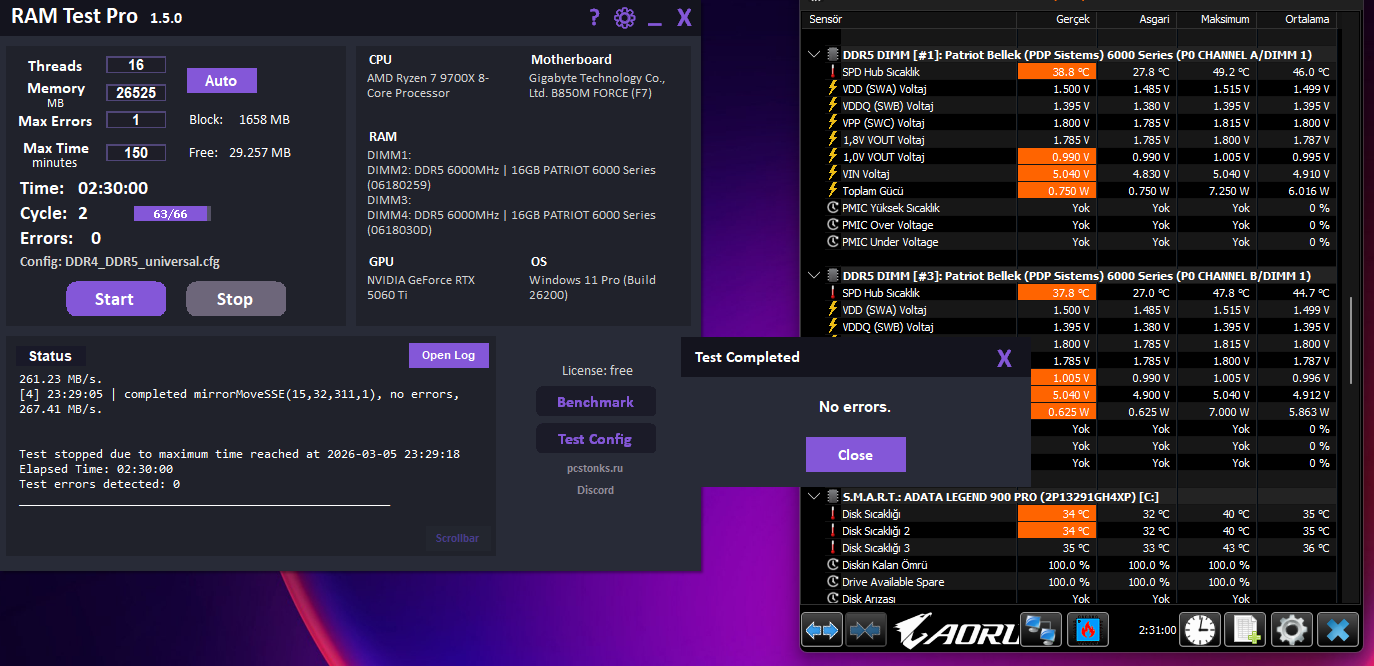
Task: Open the RAM Test Pro help question mark
Action: (x=594, y=17)
